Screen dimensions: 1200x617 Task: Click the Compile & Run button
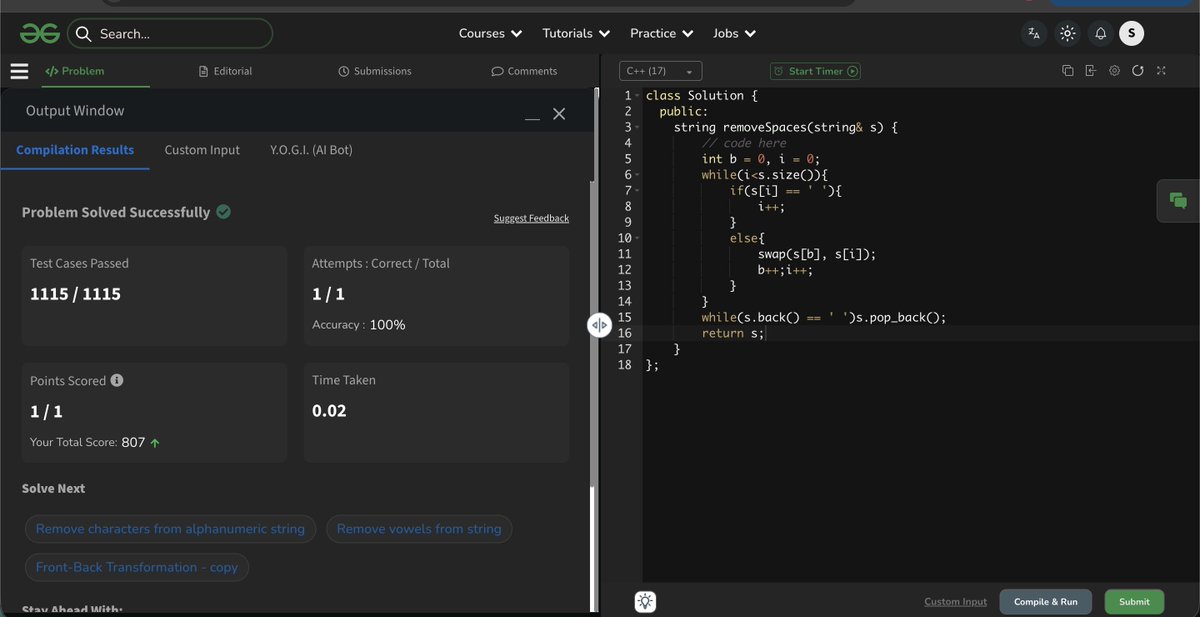click(1046, 602)
